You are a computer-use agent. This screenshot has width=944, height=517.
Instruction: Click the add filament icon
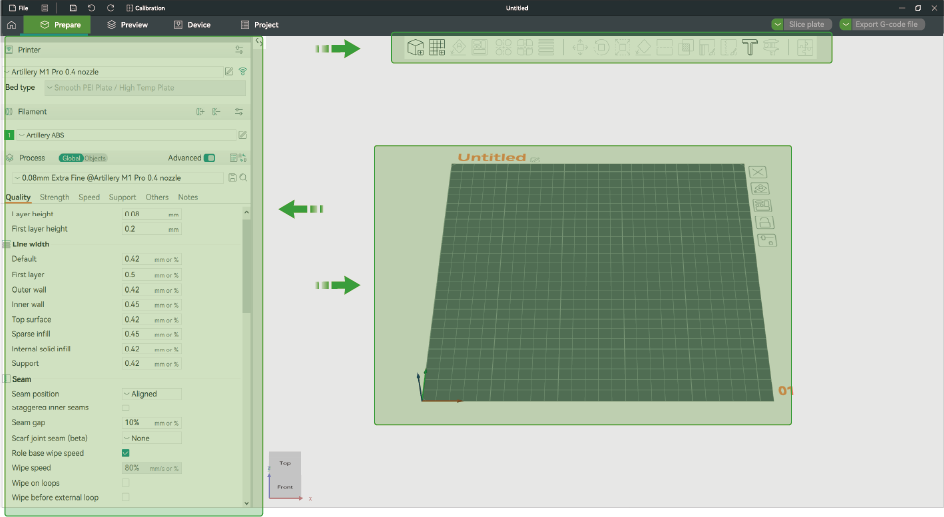pyautogui.click(x=200, y=112)
